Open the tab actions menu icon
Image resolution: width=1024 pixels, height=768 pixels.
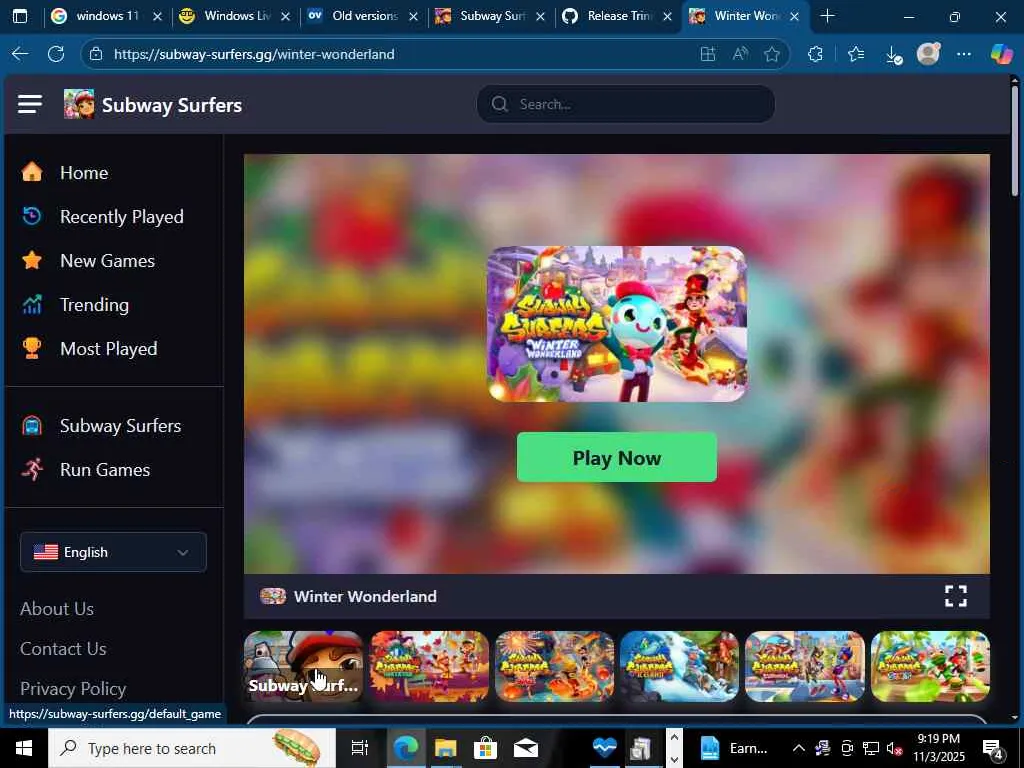coord(20,16)
